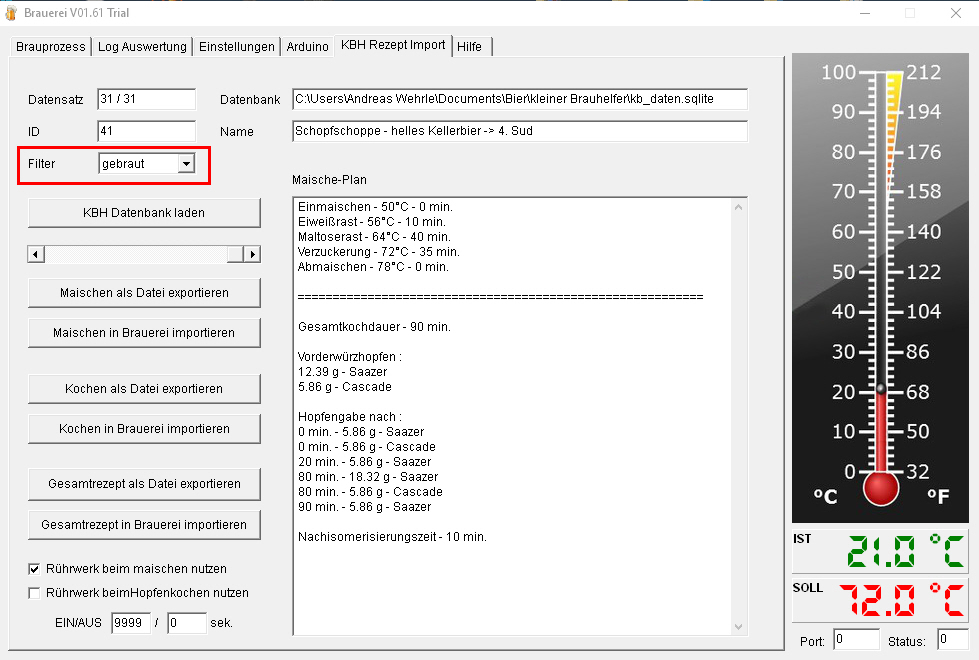
Task: Click the left arrow of record scrollbar
Action: point(36,254)
